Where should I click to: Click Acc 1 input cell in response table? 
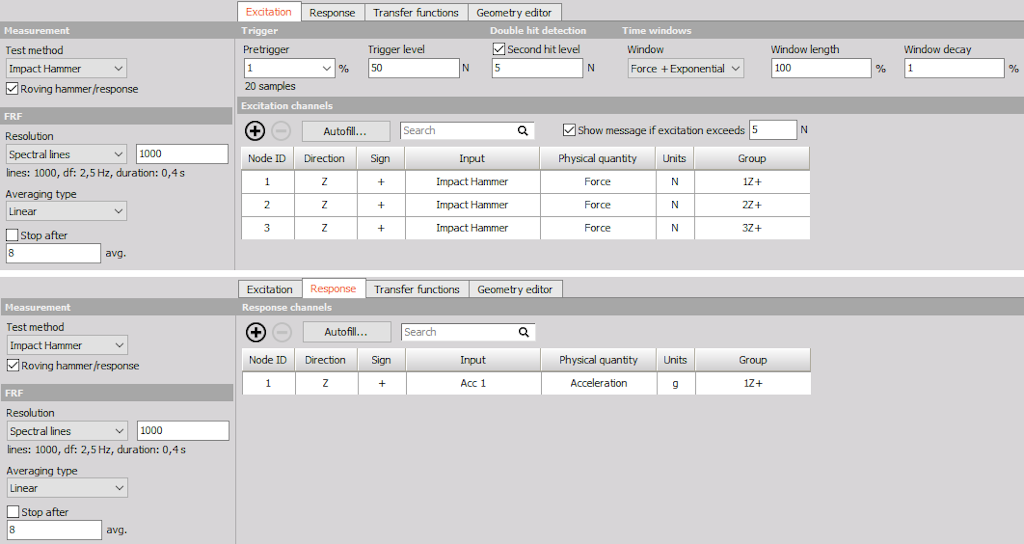click(x=473, y=383)
